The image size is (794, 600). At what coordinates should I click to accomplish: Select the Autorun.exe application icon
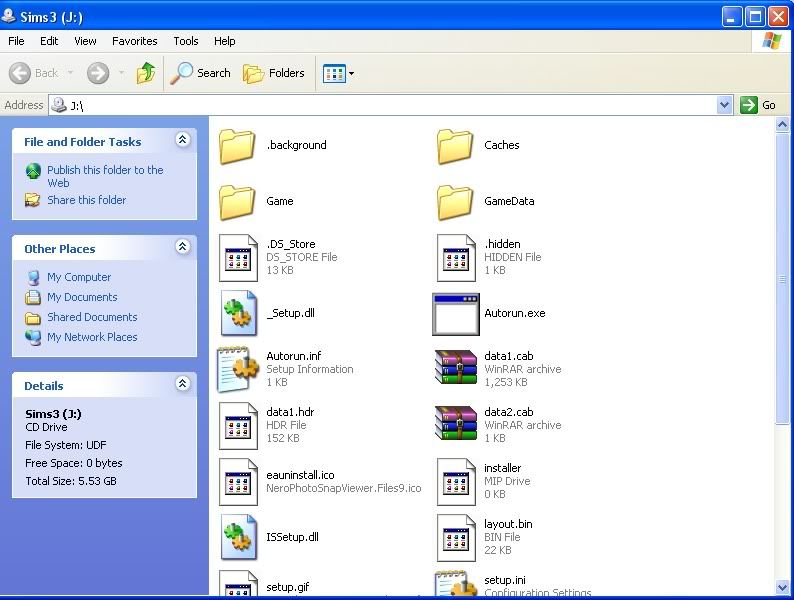[x=456, y=314]
